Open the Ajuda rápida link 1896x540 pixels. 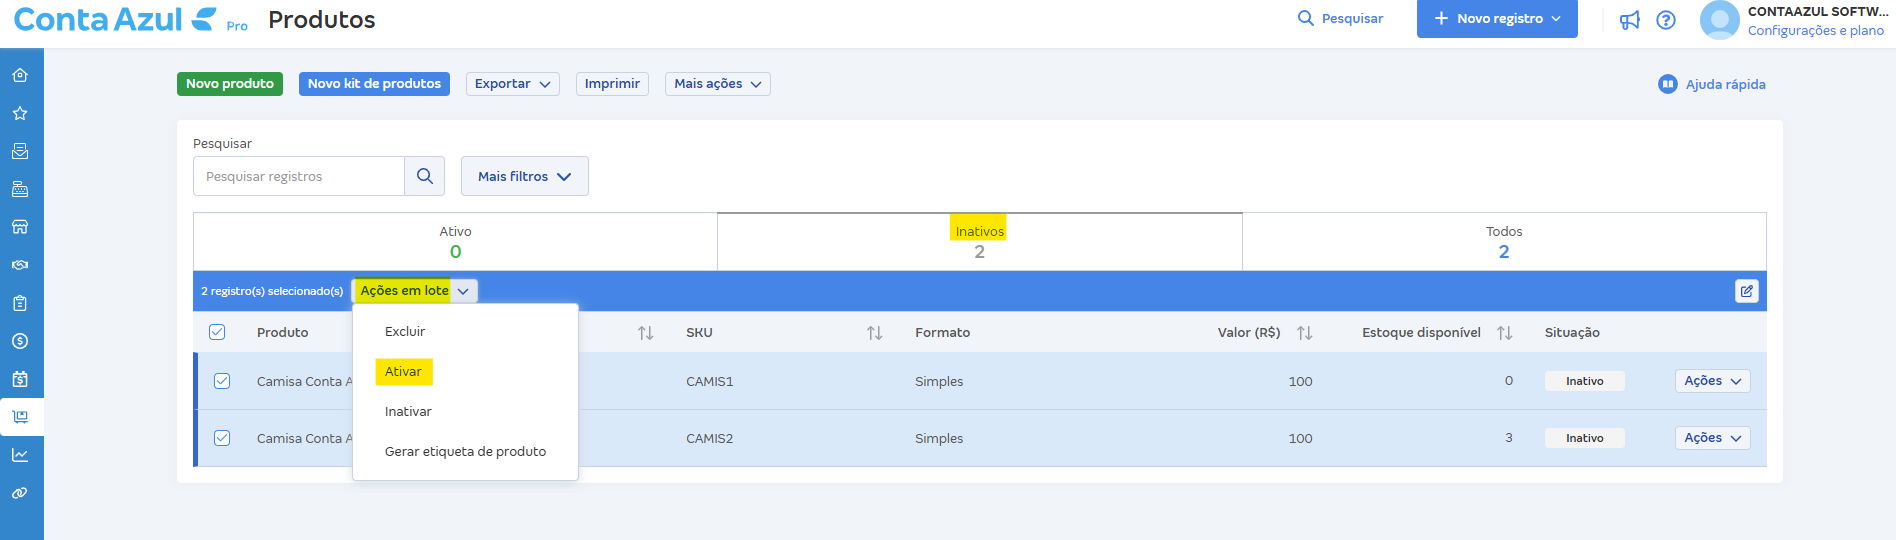(1712, 84)
